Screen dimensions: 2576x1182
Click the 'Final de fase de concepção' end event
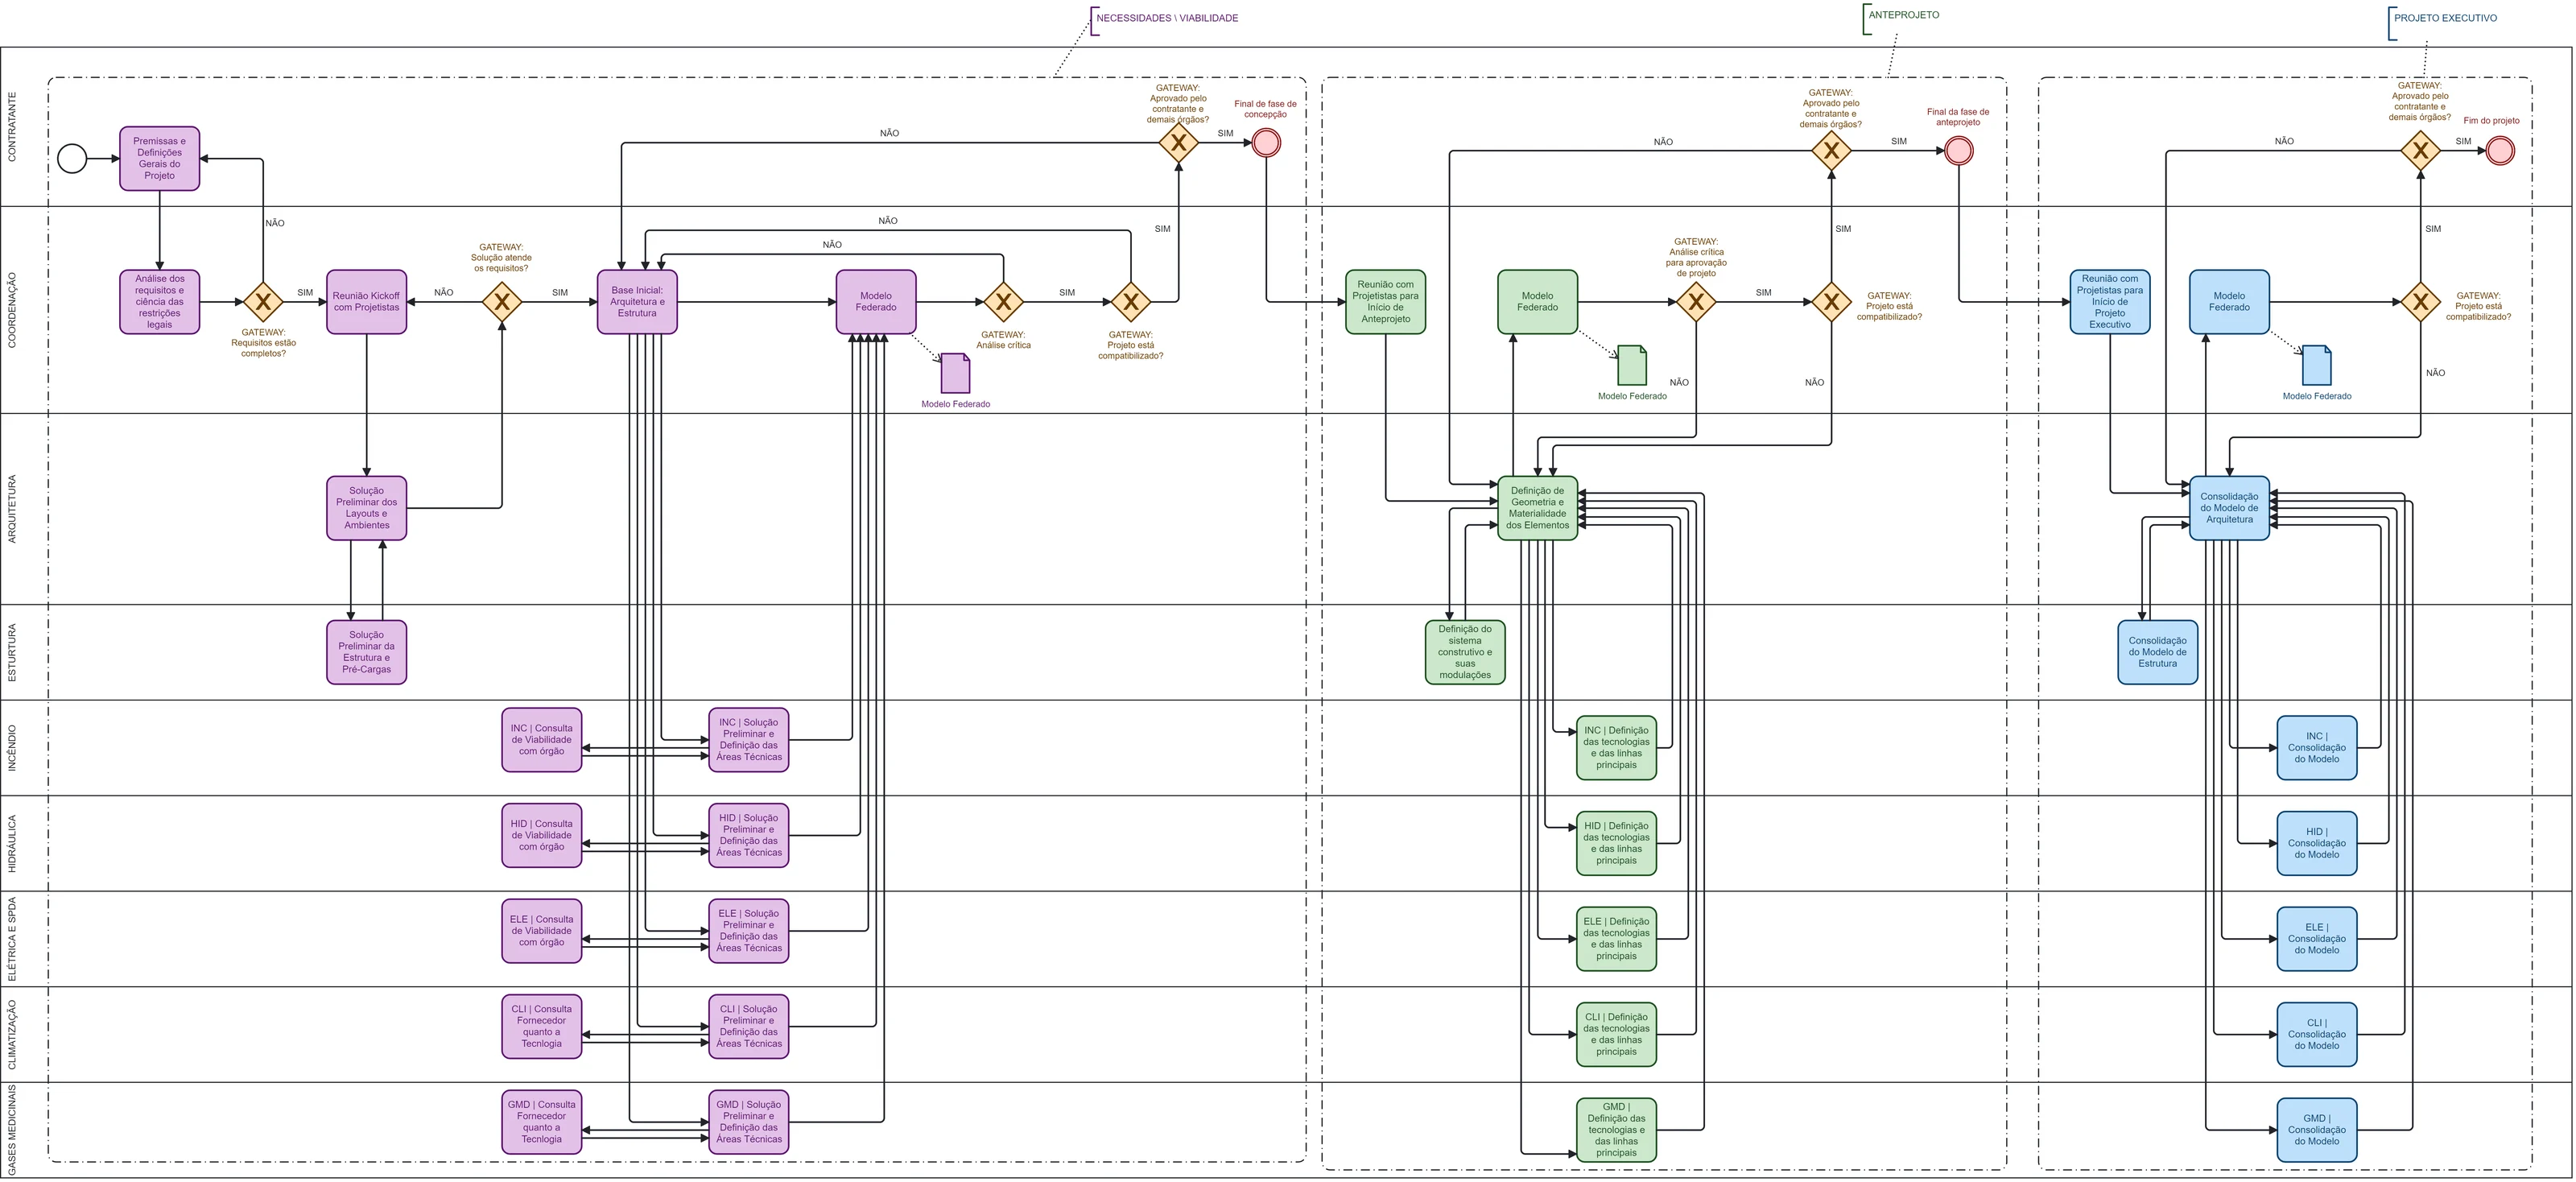[x=1266, y=143]
